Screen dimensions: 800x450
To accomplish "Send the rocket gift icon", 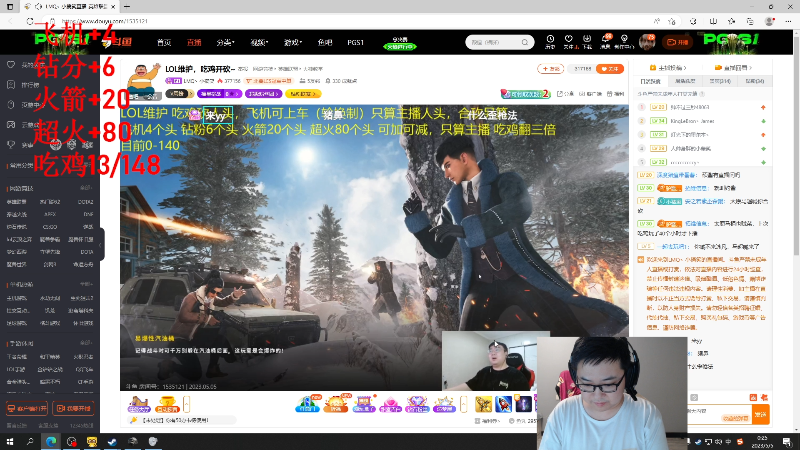I will [503, 404].
